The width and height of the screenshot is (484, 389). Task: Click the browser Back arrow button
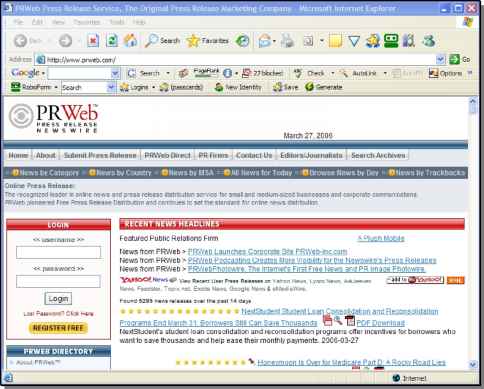point(21,41)
